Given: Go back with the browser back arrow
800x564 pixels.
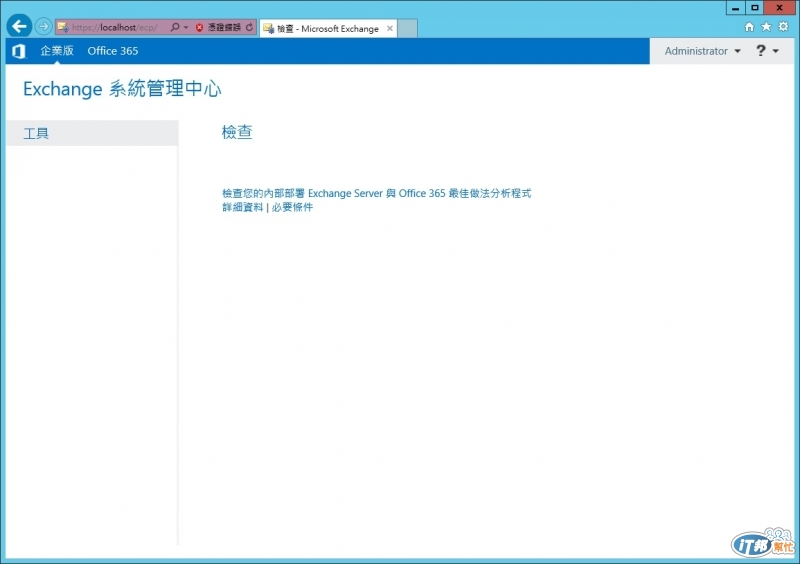Looking at the screenshot, I should (19, 26).
